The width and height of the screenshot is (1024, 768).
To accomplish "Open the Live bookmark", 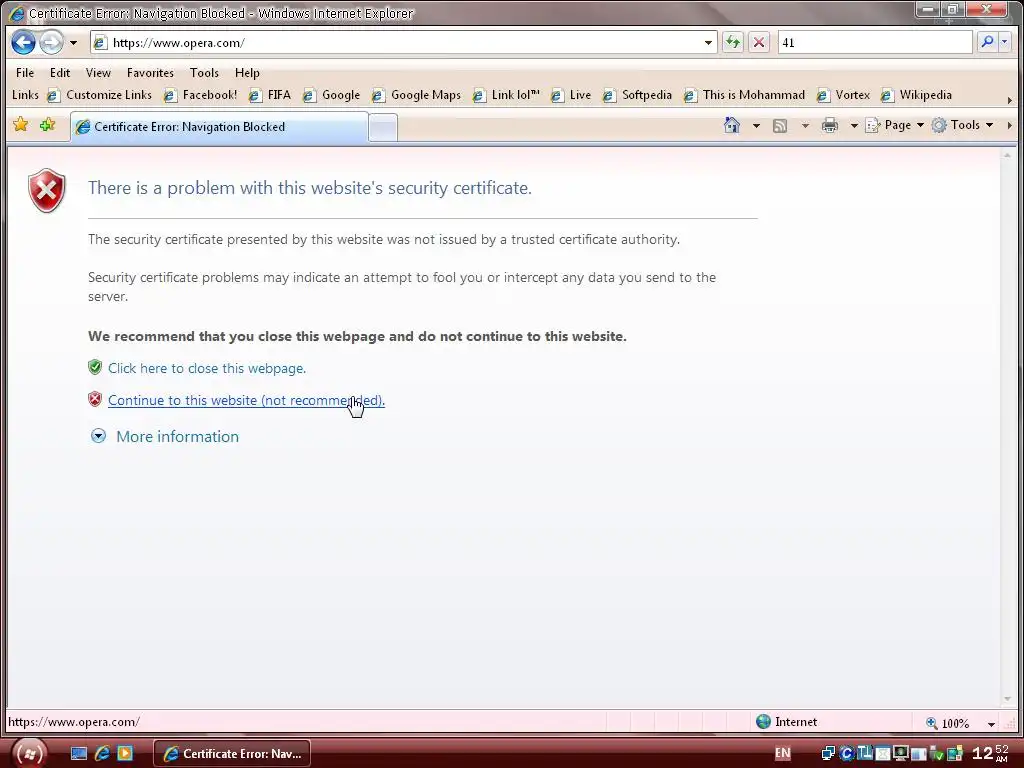I will (x=571, y=95).
